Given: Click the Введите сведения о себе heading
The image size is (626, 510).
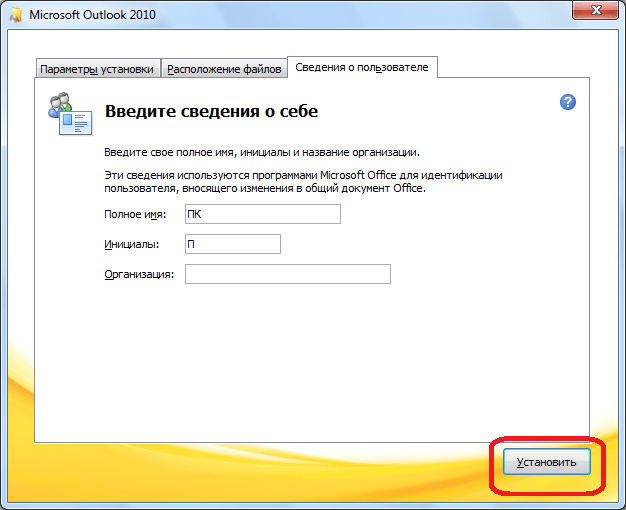Looking at the screenshot, I should 211,111.
